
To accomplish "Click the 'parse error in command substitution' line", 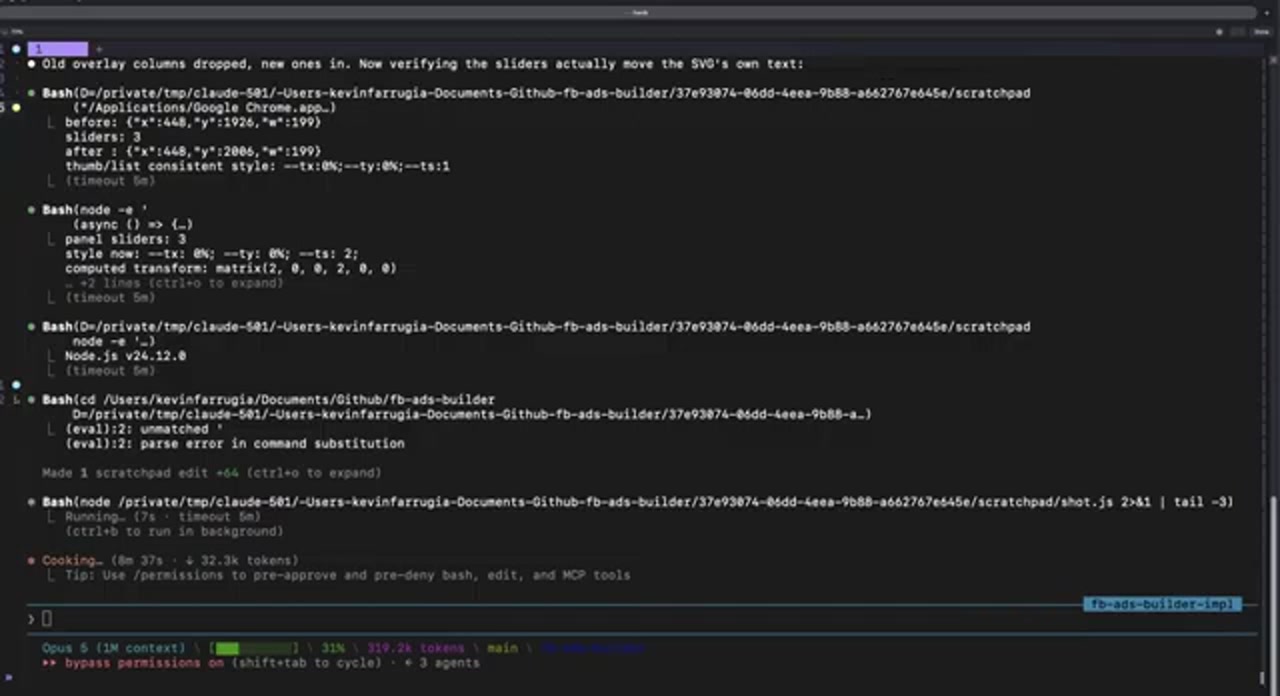I will coord(235,444).
